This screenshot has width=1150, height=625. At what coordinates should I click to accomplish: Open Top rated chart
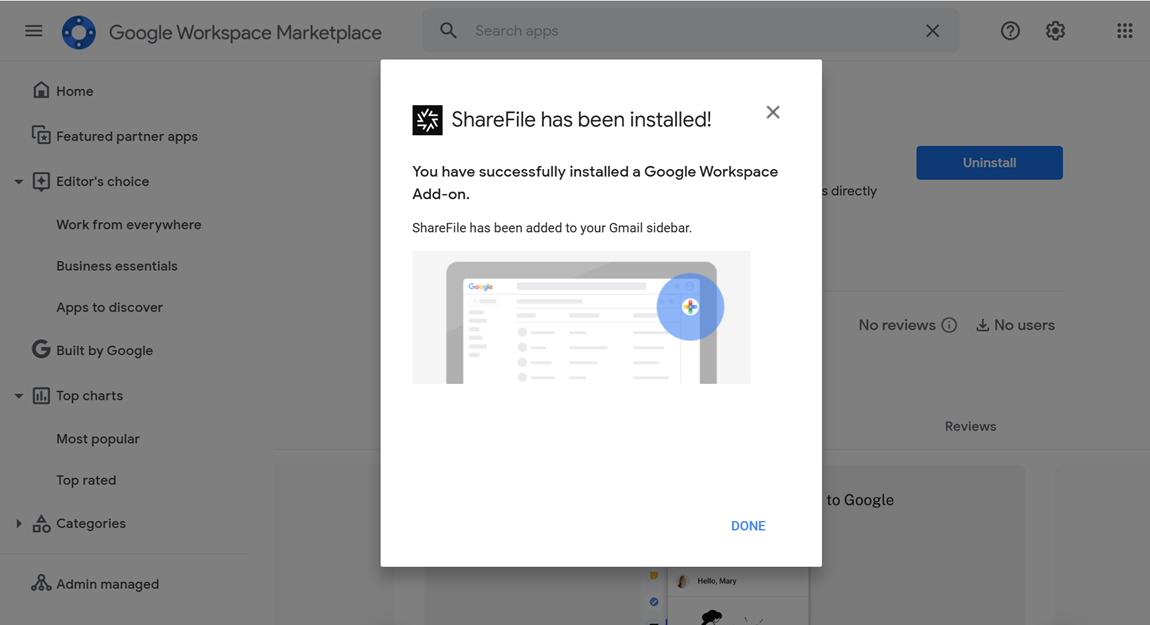point(86,480)
